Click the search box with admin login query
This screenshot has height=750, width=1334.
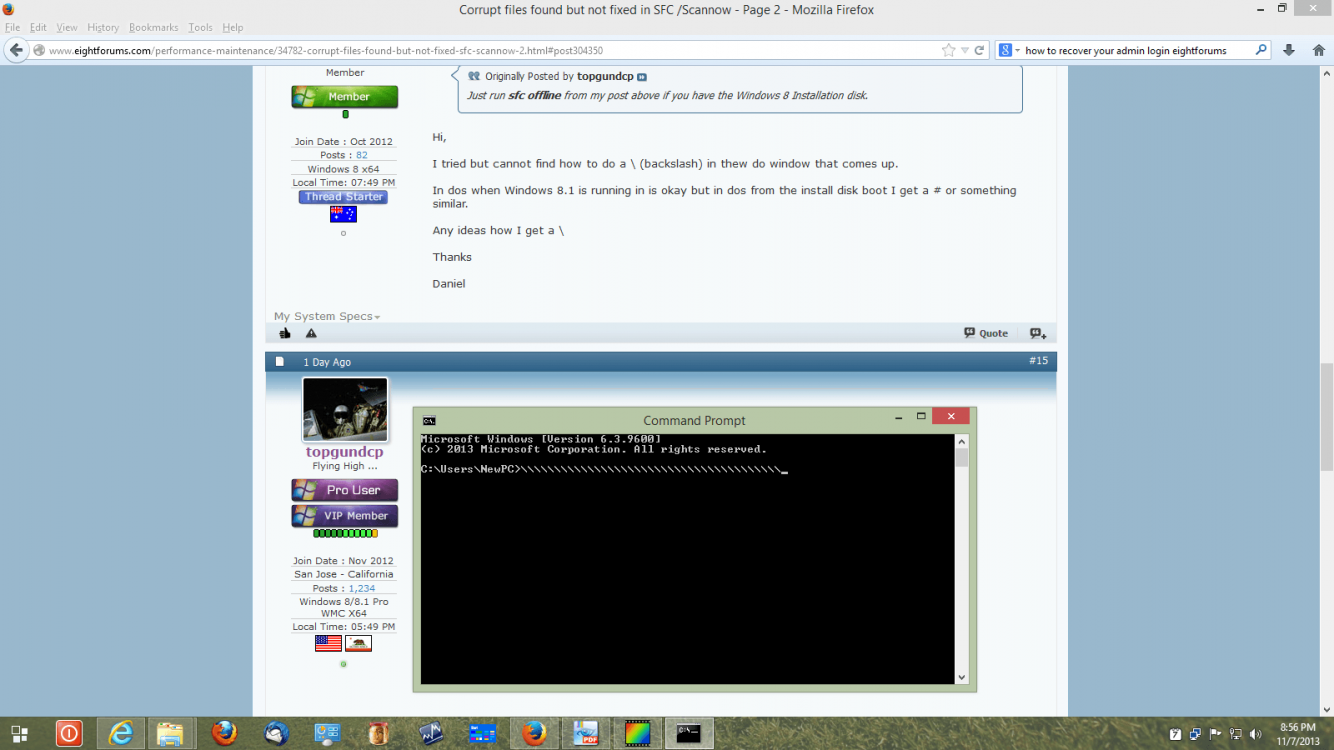(x=1137, y=50)
